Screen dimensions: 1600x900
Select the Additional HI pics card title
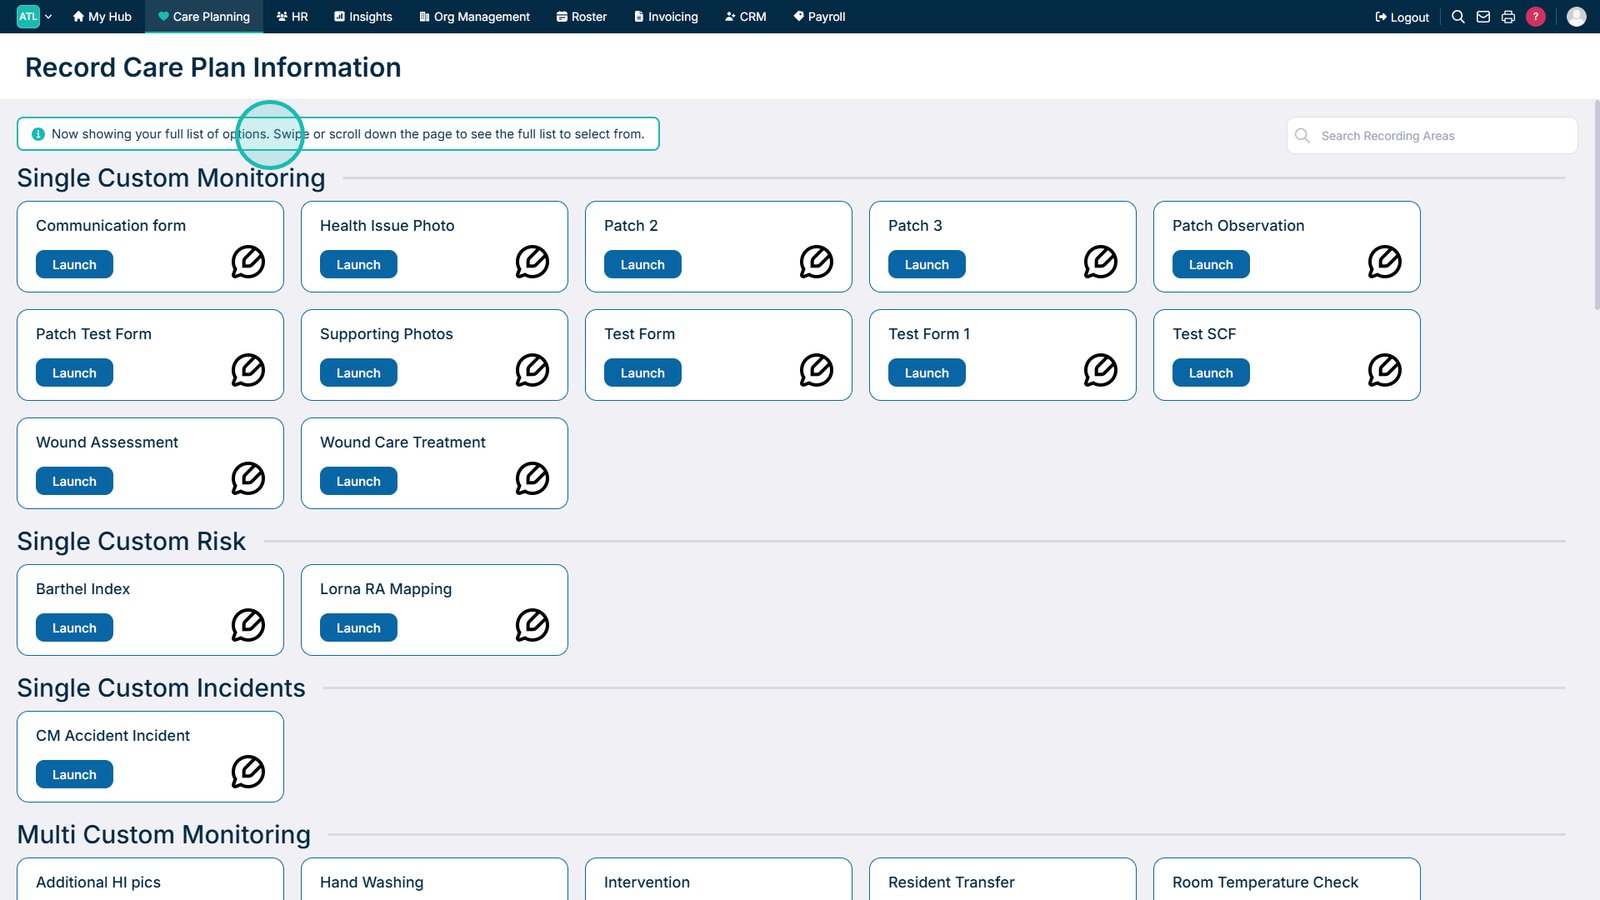point(98,882)
